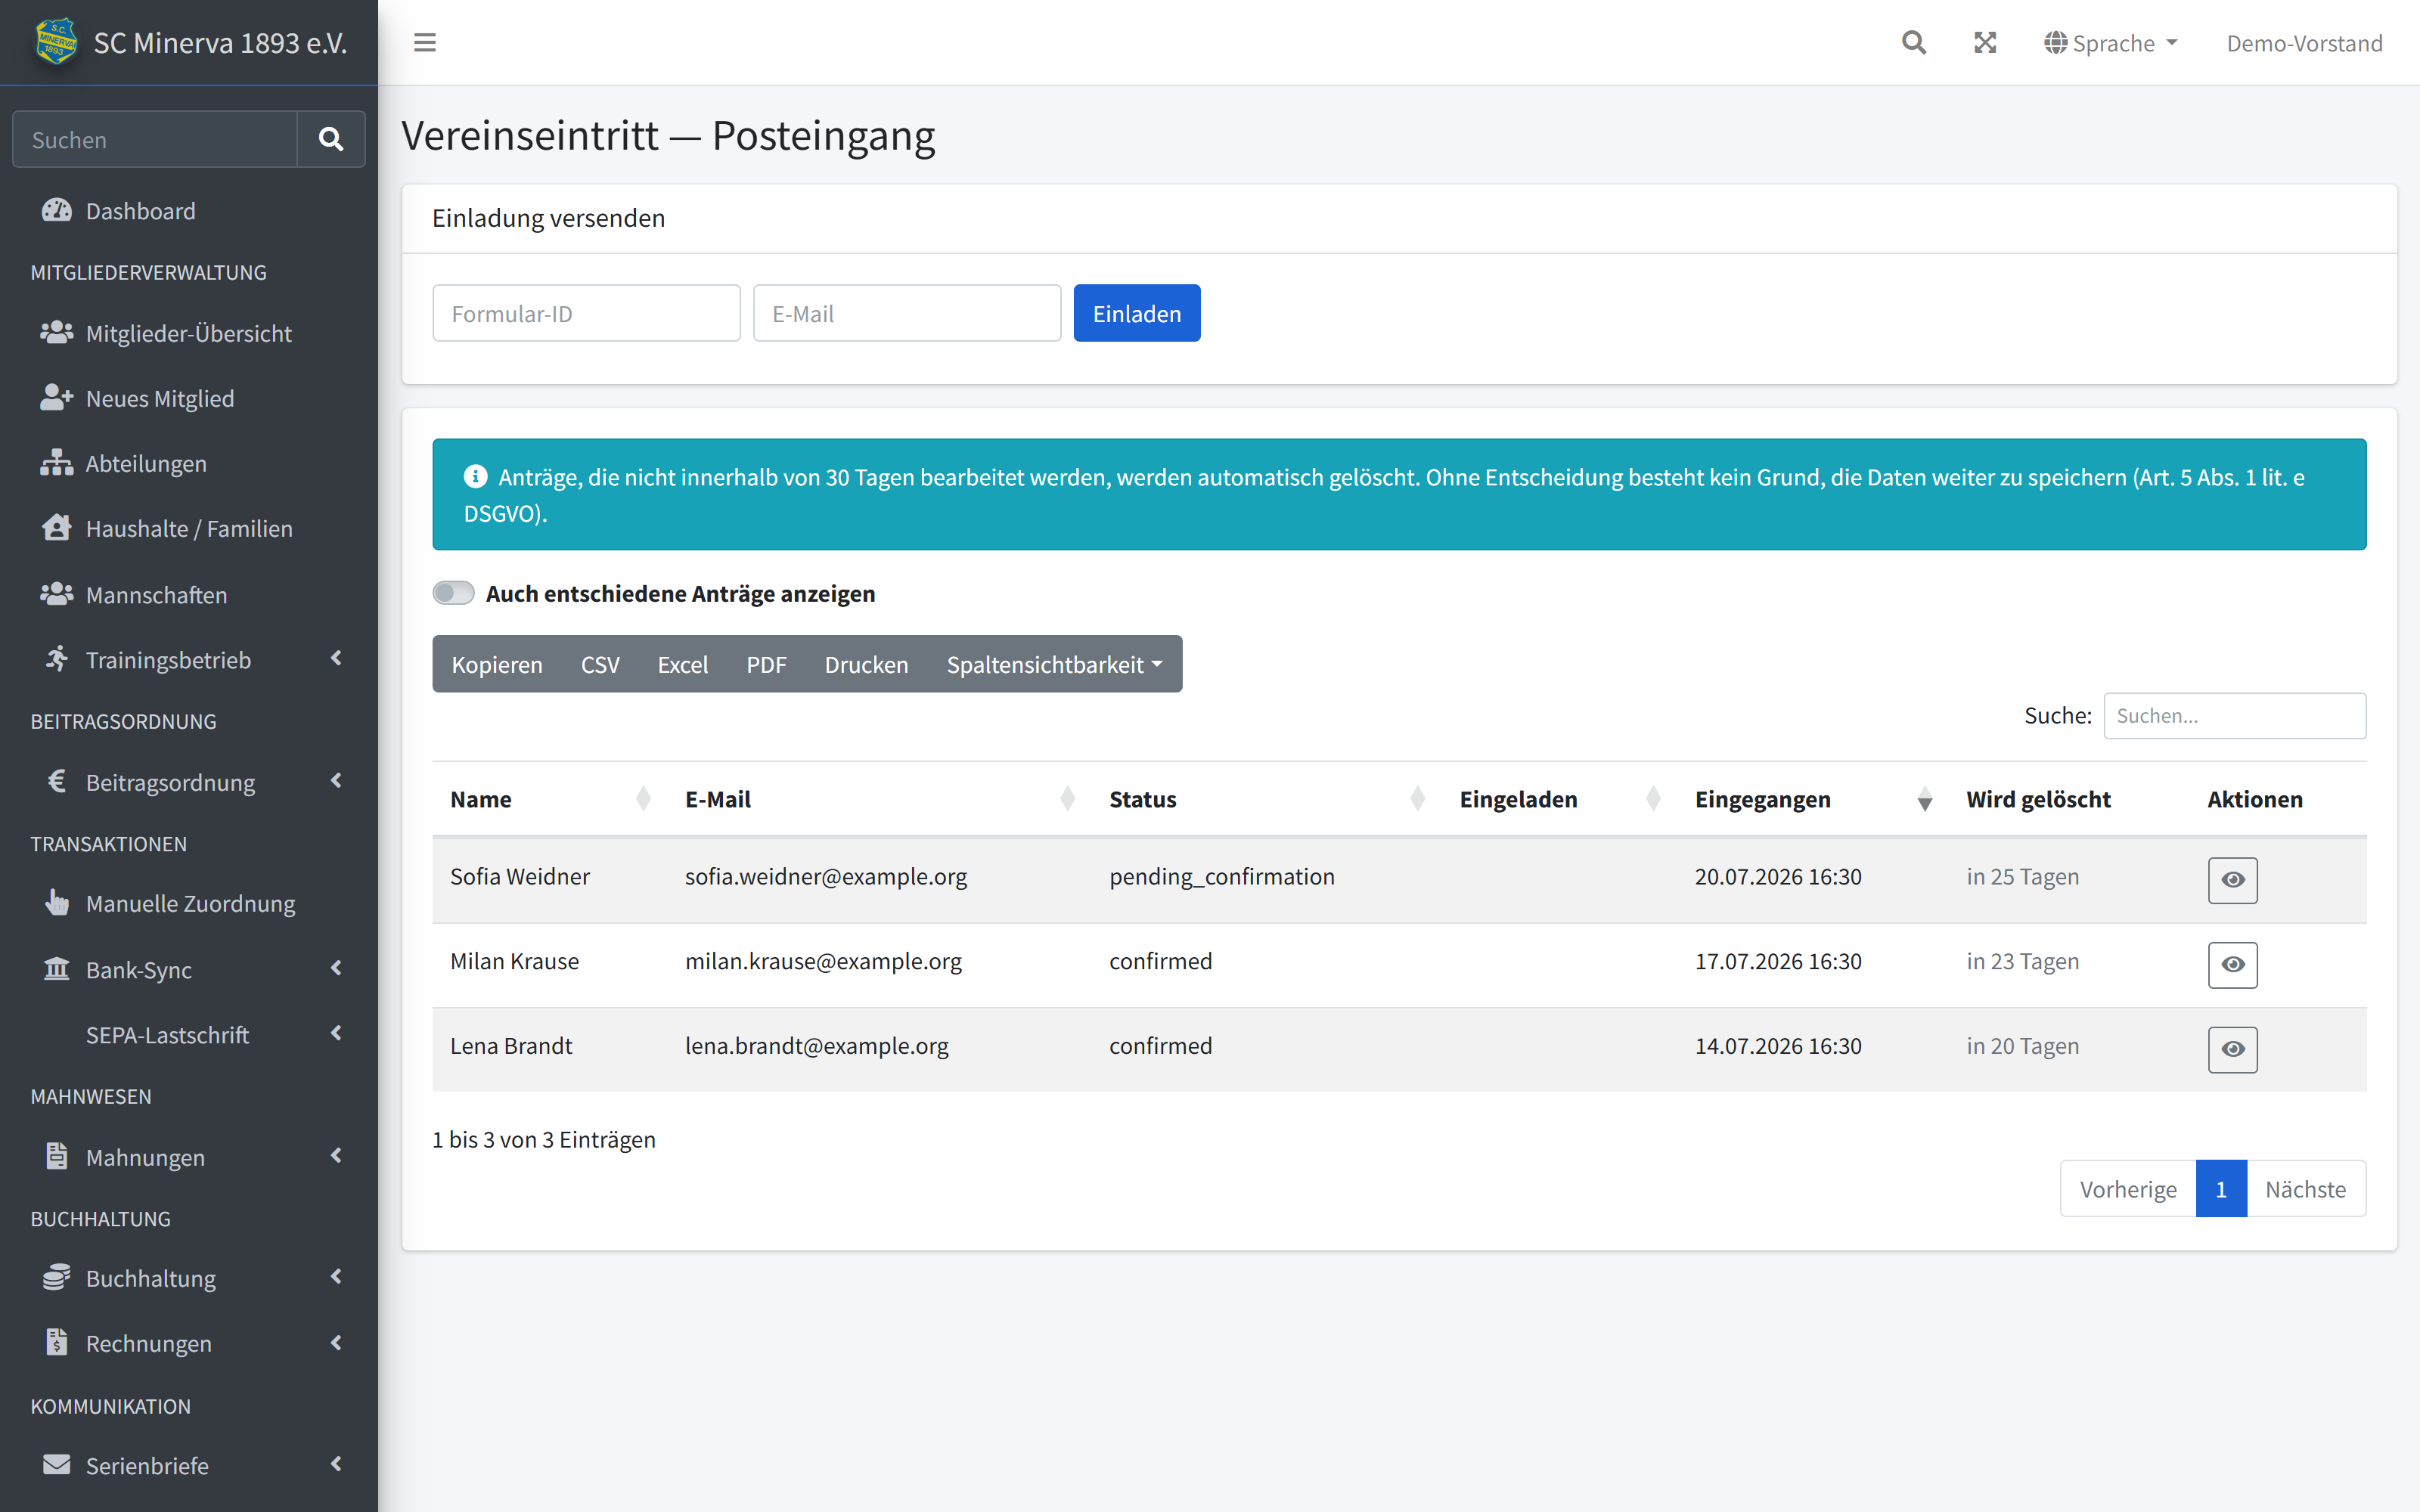The image size is (2420, 1512).
Task: Expand the Spaltensichtbarkeit column visibility dropdown
Action: pyautogui.click(x=1054, y=664)
